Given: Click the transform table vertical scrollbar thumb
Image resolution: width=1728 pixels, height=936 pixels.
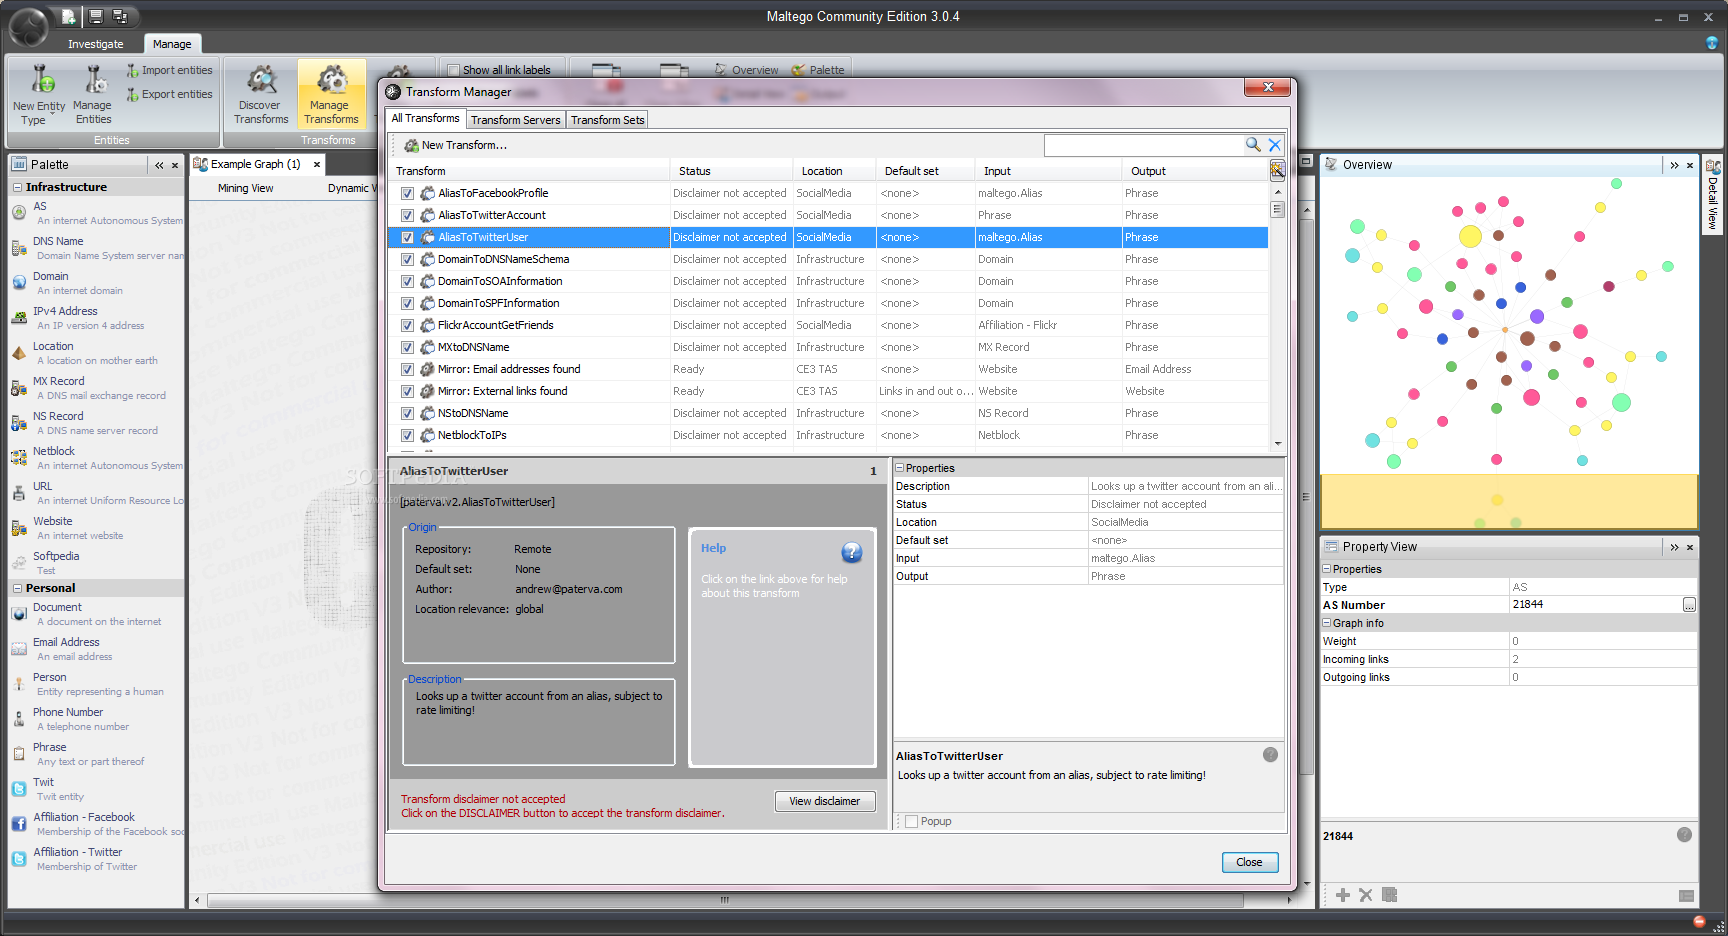Looking at the screenshot, I should pos(1277,209).
